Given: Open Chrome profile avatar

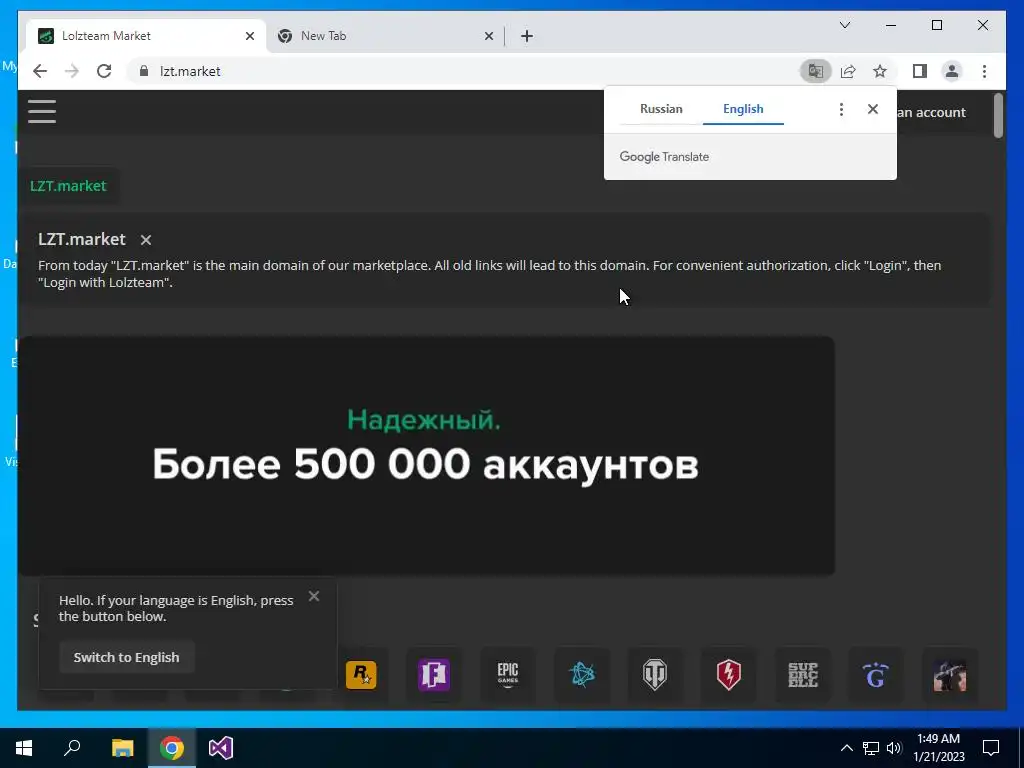Looking at the screenshot, I should (952, 71).
